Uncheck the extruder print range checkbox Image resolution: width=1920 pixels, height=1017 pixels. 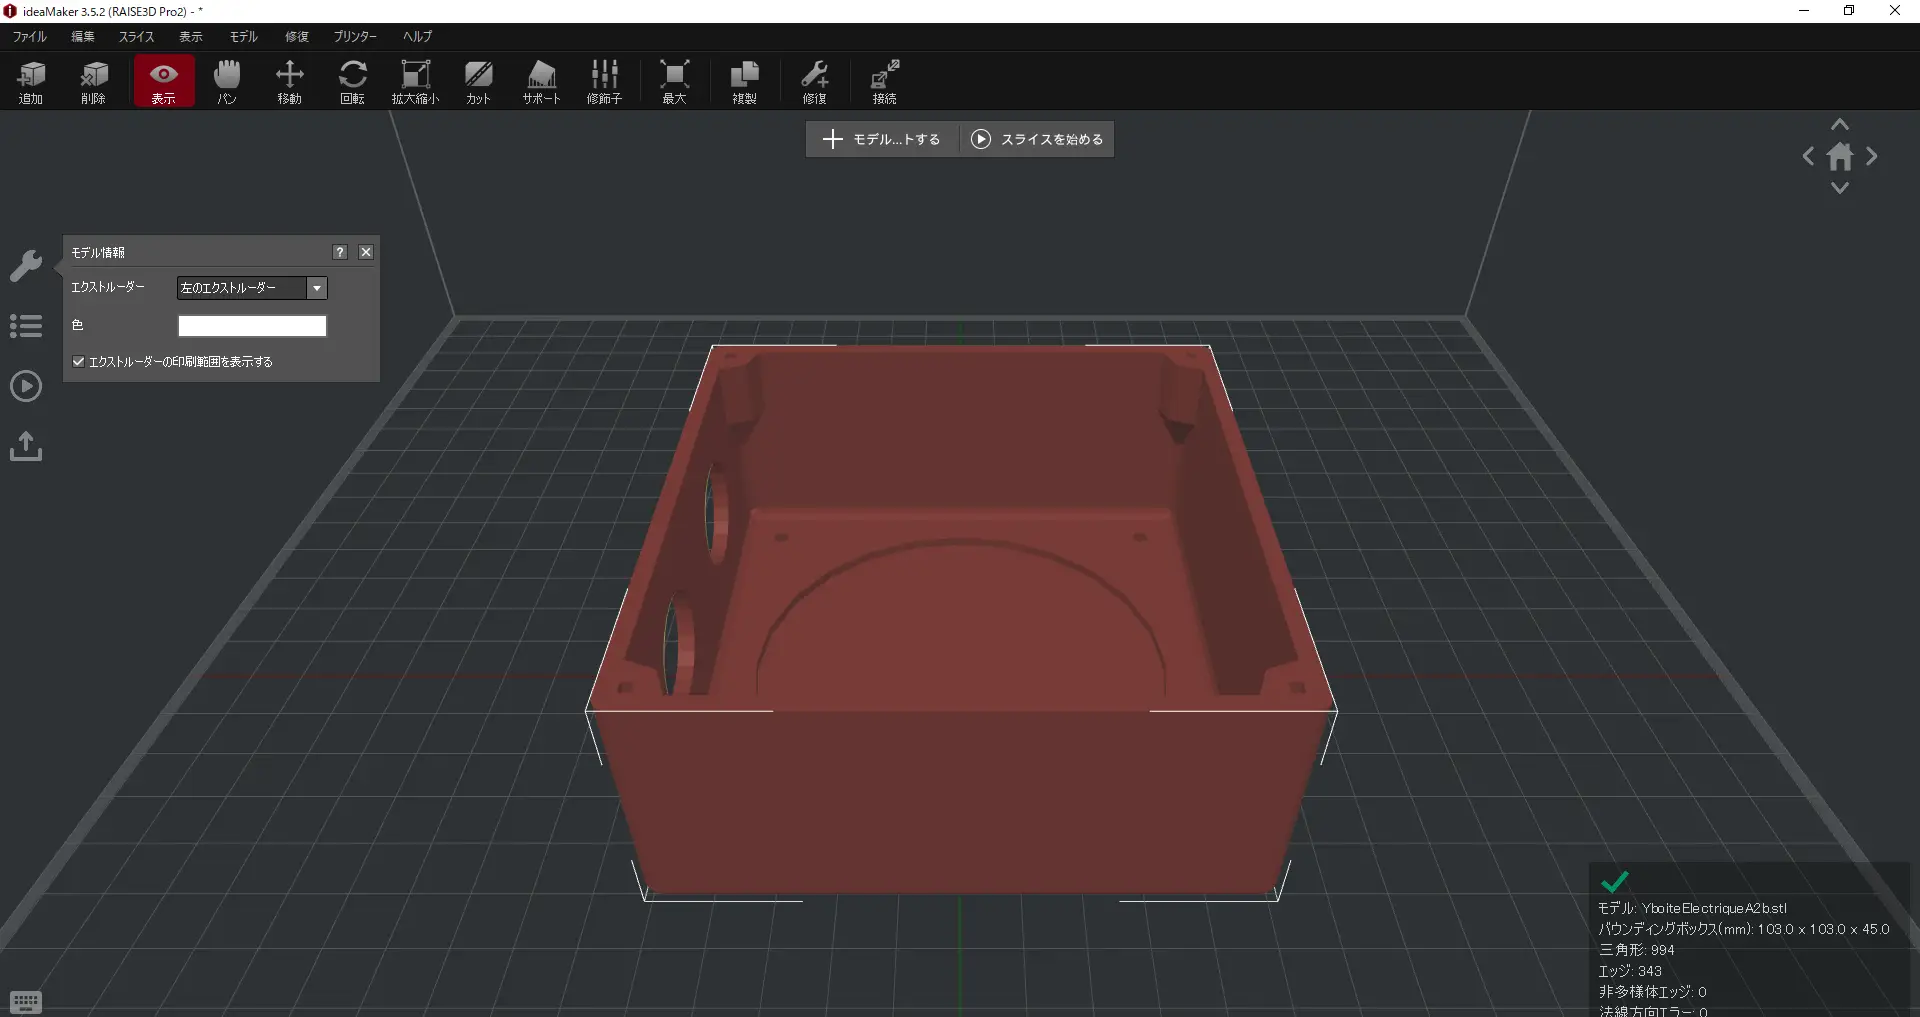pyautogui.click(x=79, y=362)
